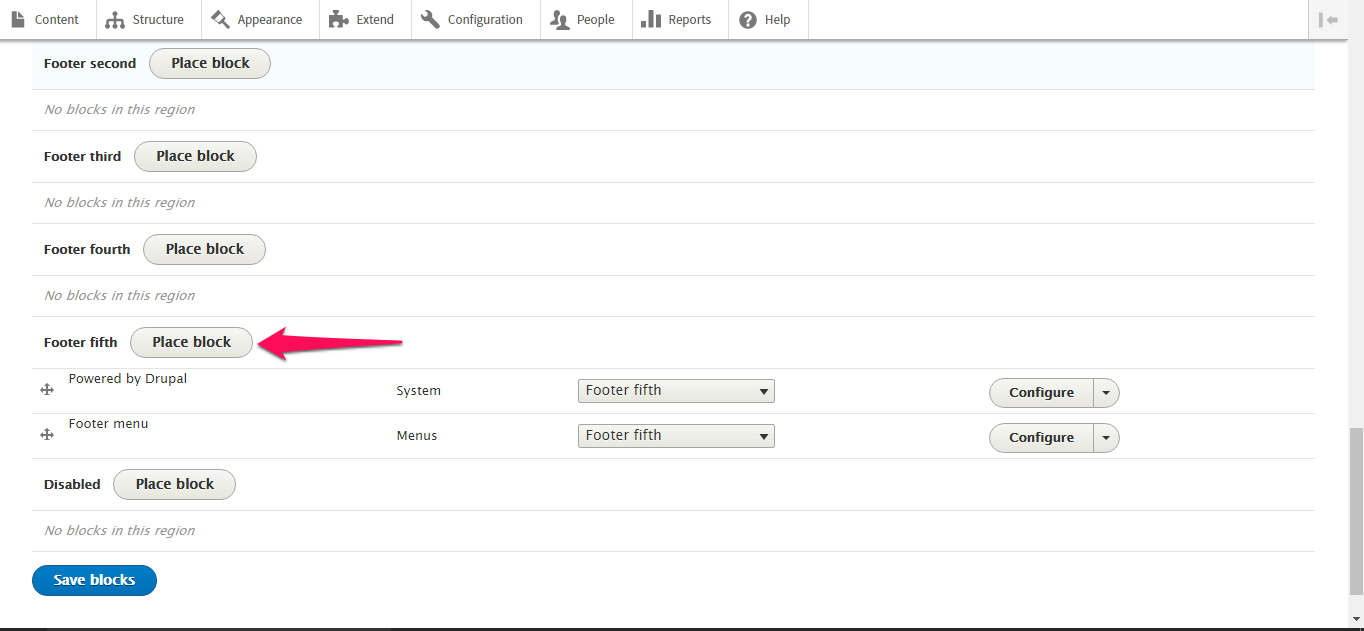Expand Configure options arrow for Footer menu
The width and height of the screenshot is (1364, 631).
click(x=1106, y=438)
